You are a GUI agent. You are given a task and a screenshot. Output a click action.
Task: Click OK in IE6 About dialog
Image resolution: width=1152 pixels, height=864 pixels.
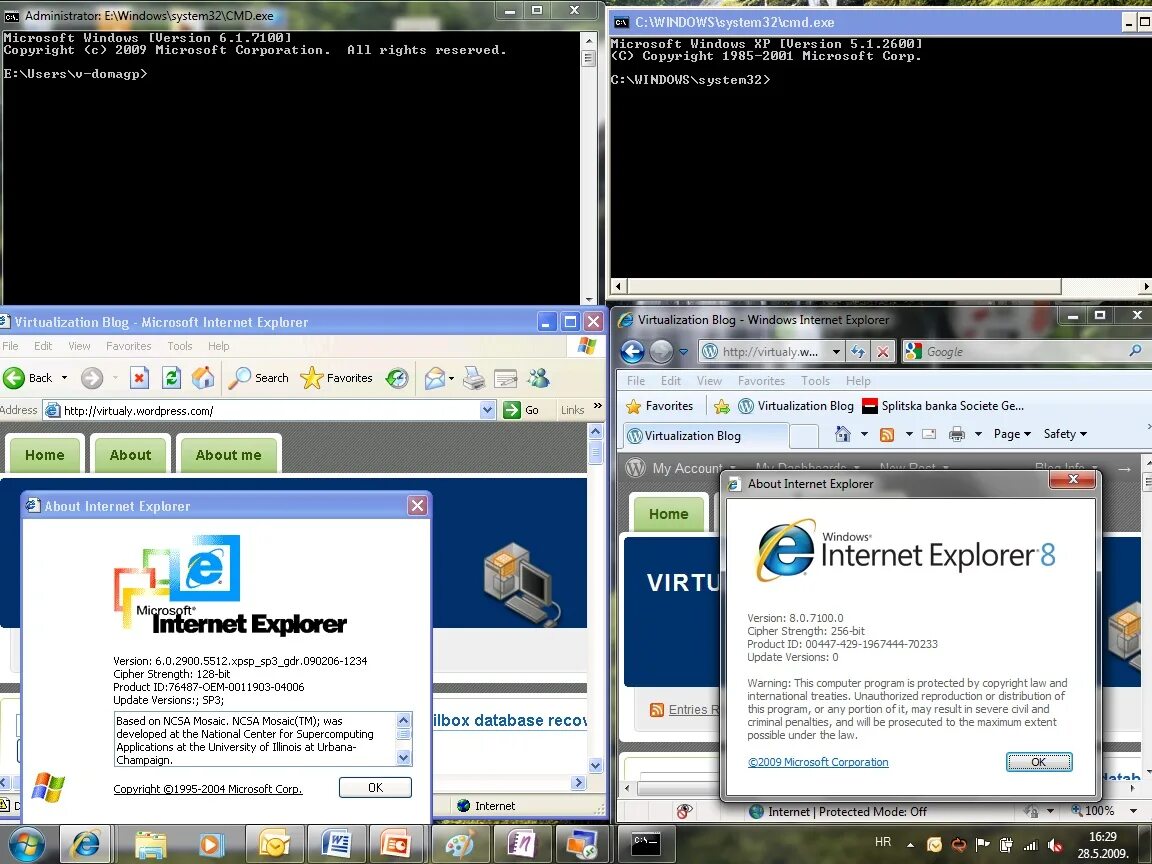coord(375,788)
